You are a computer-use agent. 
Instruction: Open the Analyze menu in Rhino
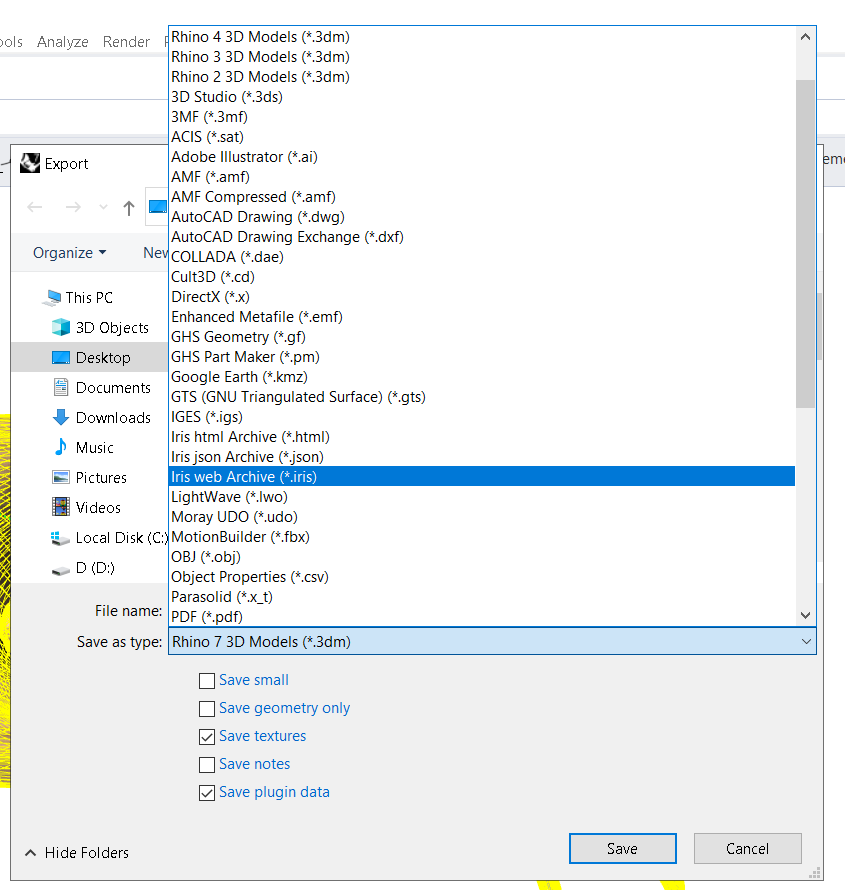tap(62, 42)
